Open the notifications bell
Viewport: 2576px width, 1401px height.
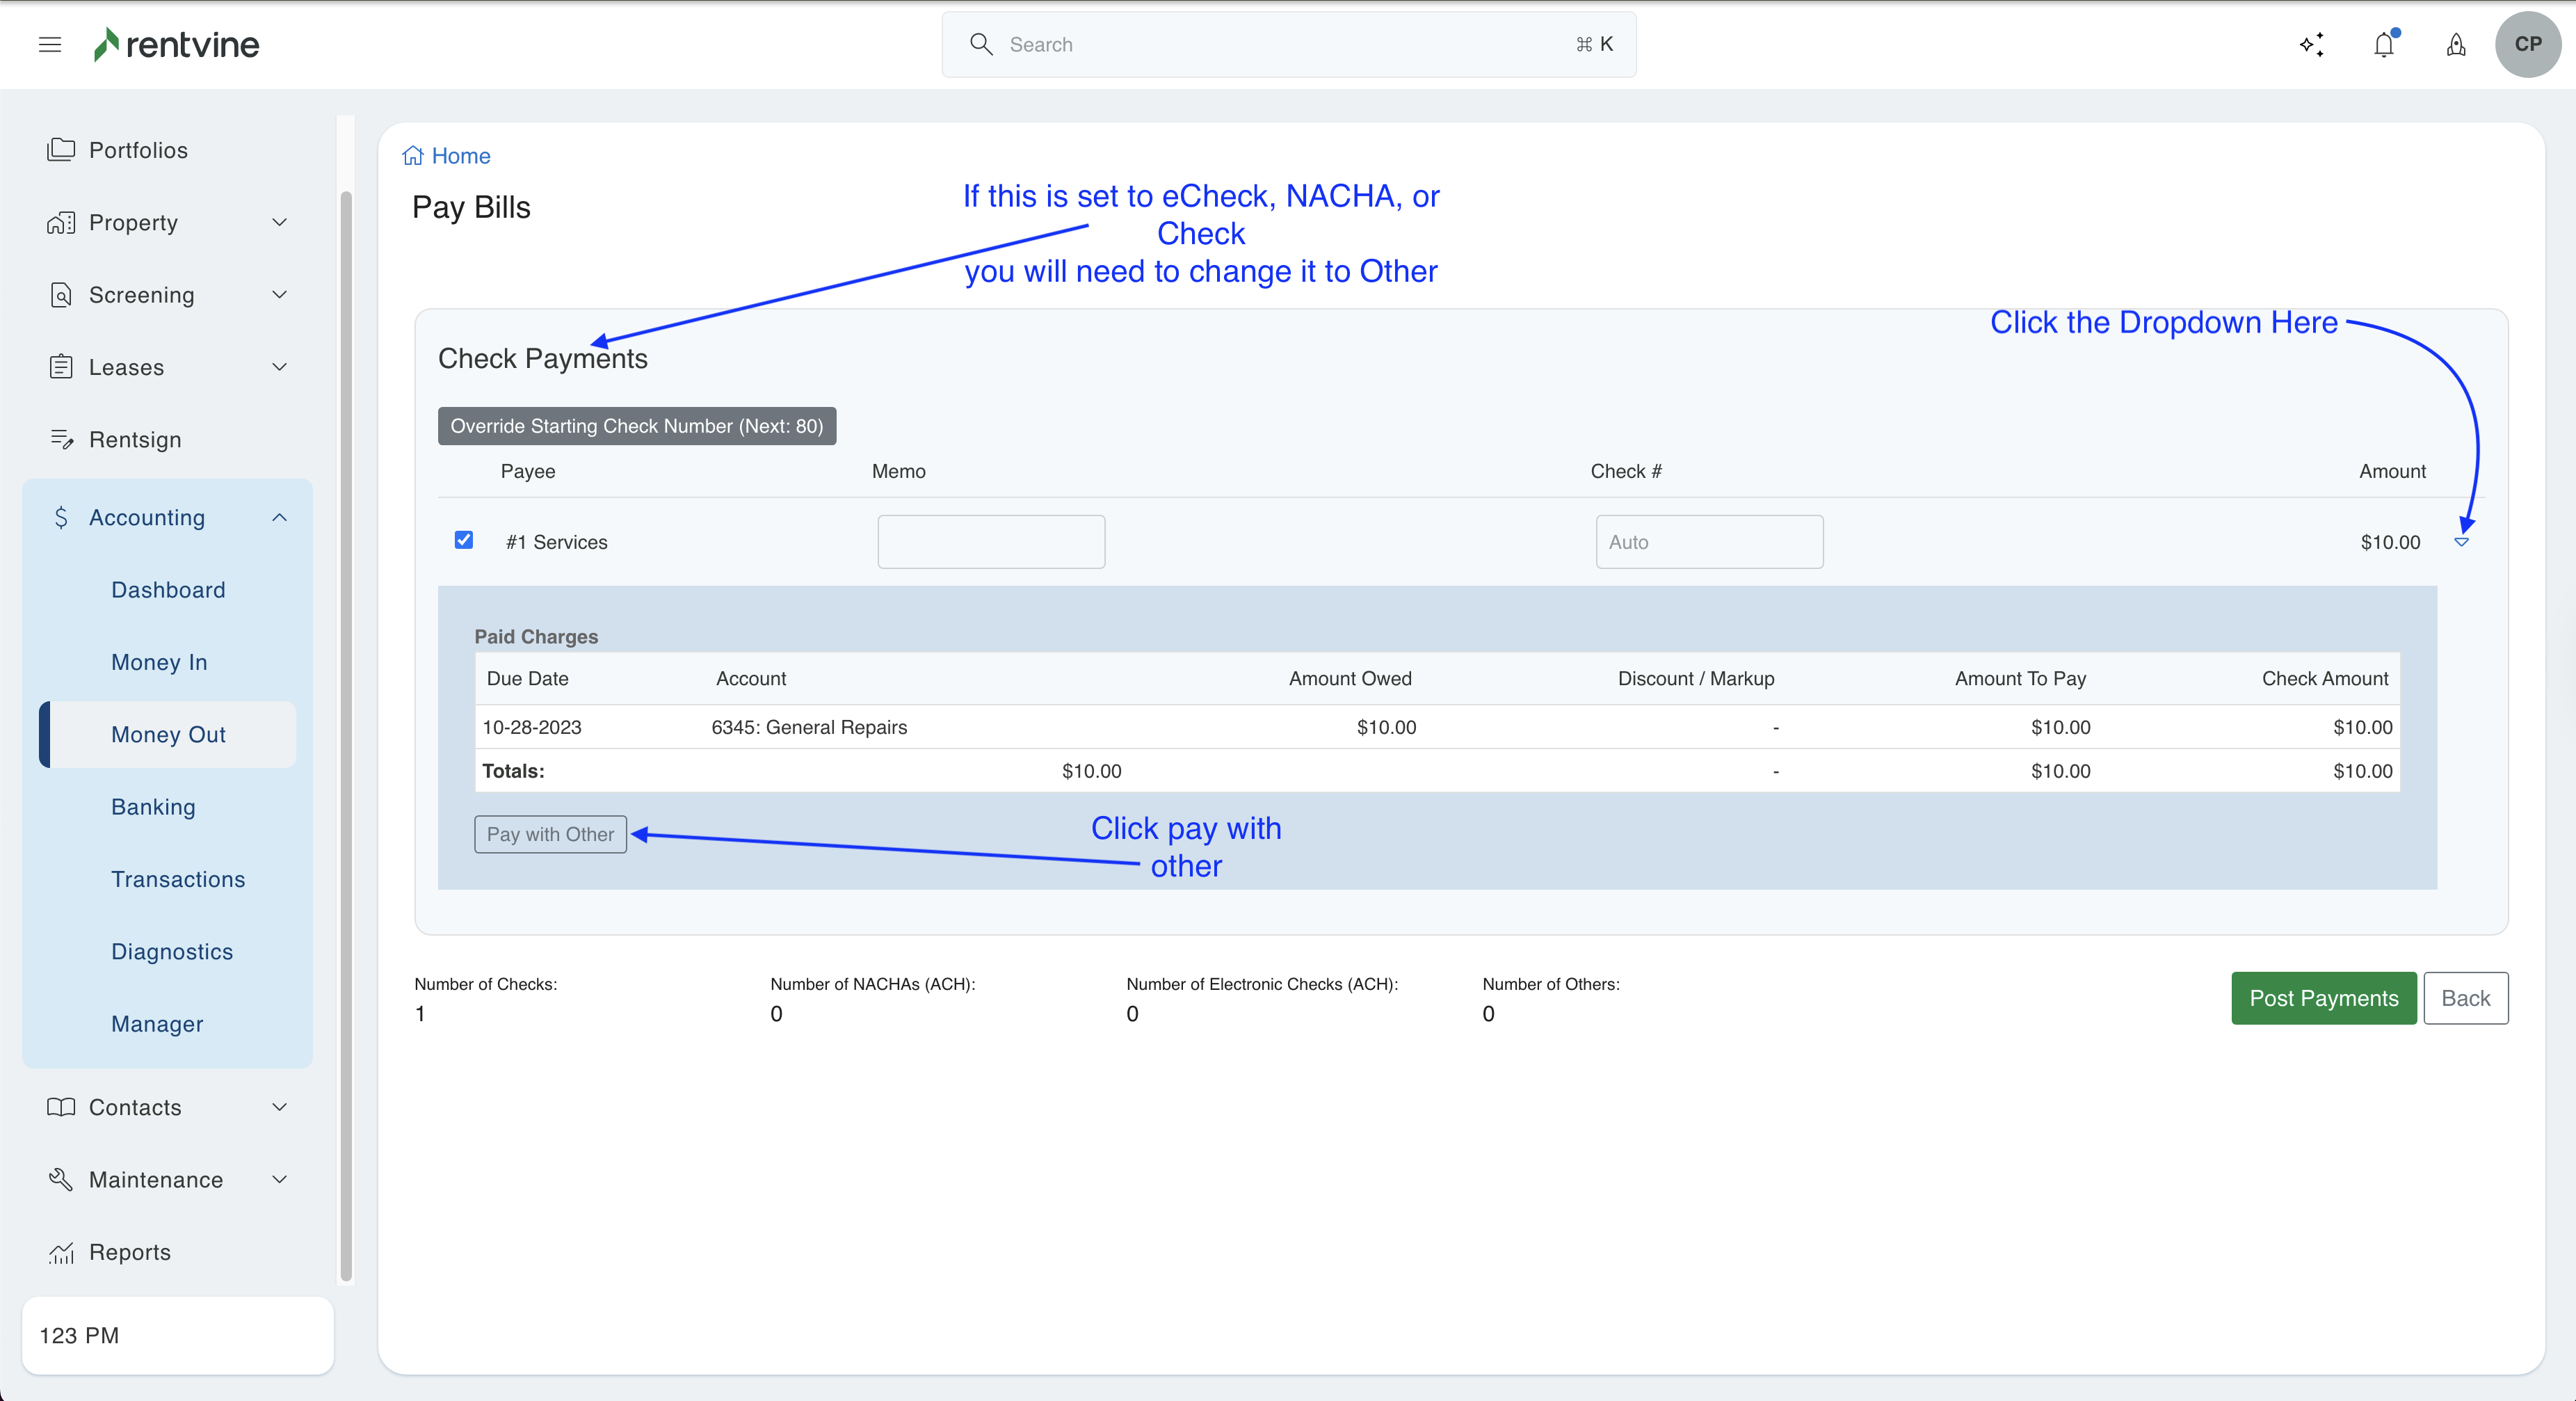[2384, 45]
